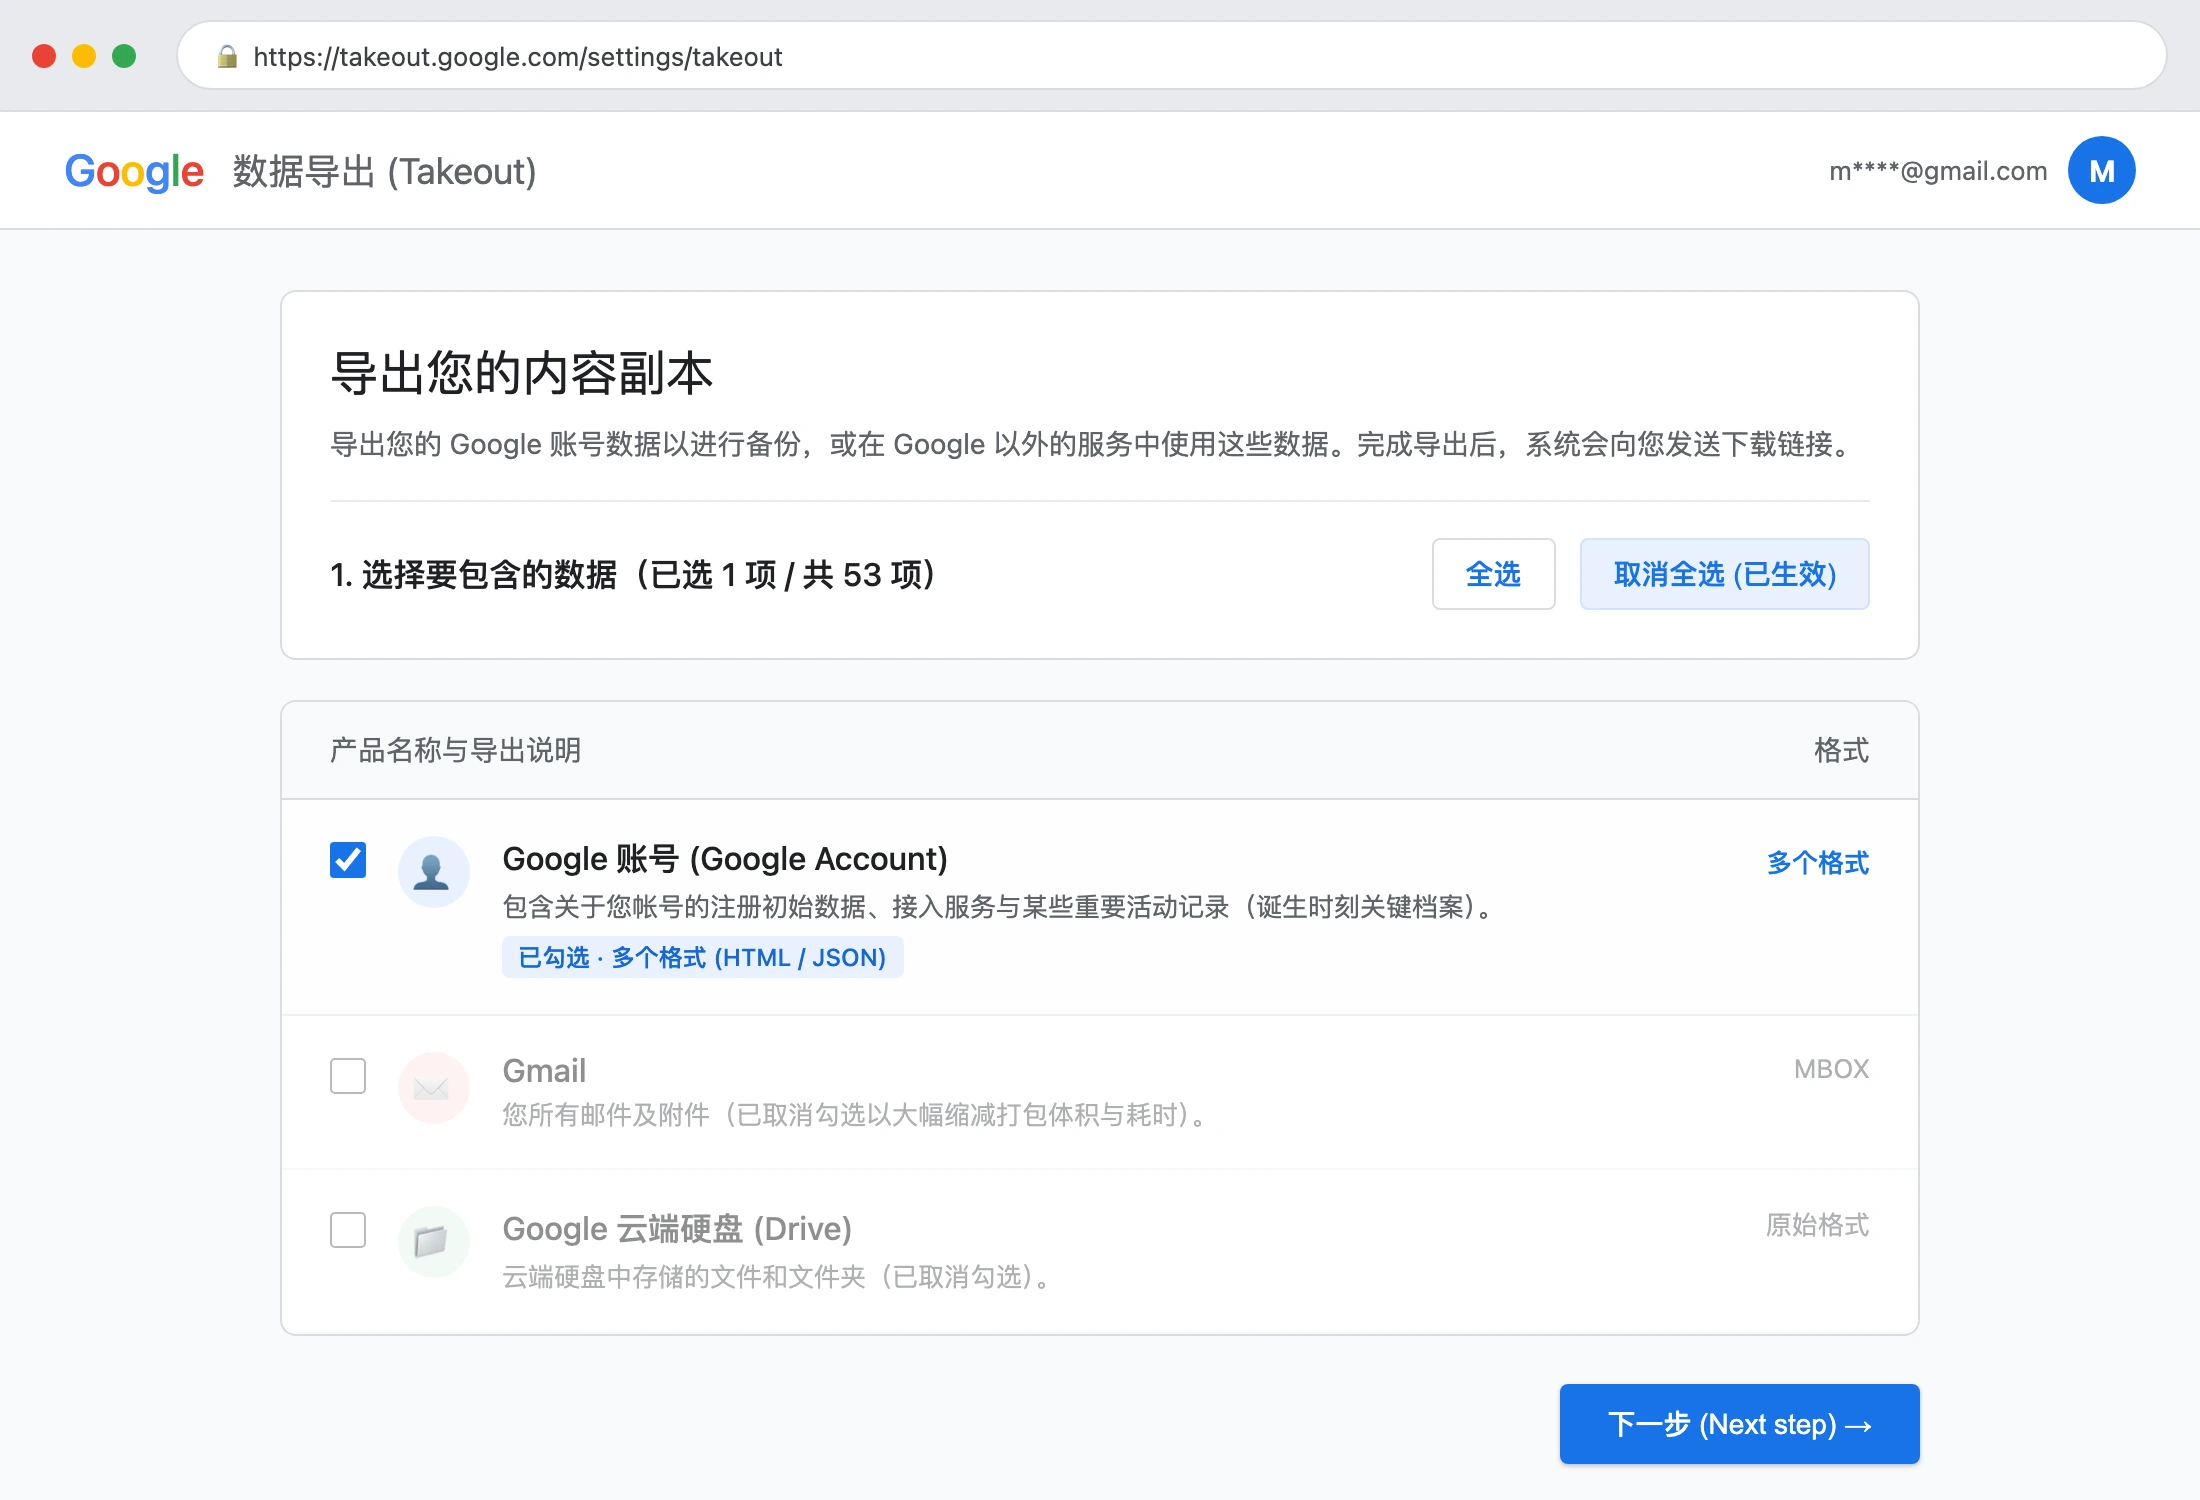
Task: Click the MBOX format label for Gmail
Action: coord(1831,1069)
